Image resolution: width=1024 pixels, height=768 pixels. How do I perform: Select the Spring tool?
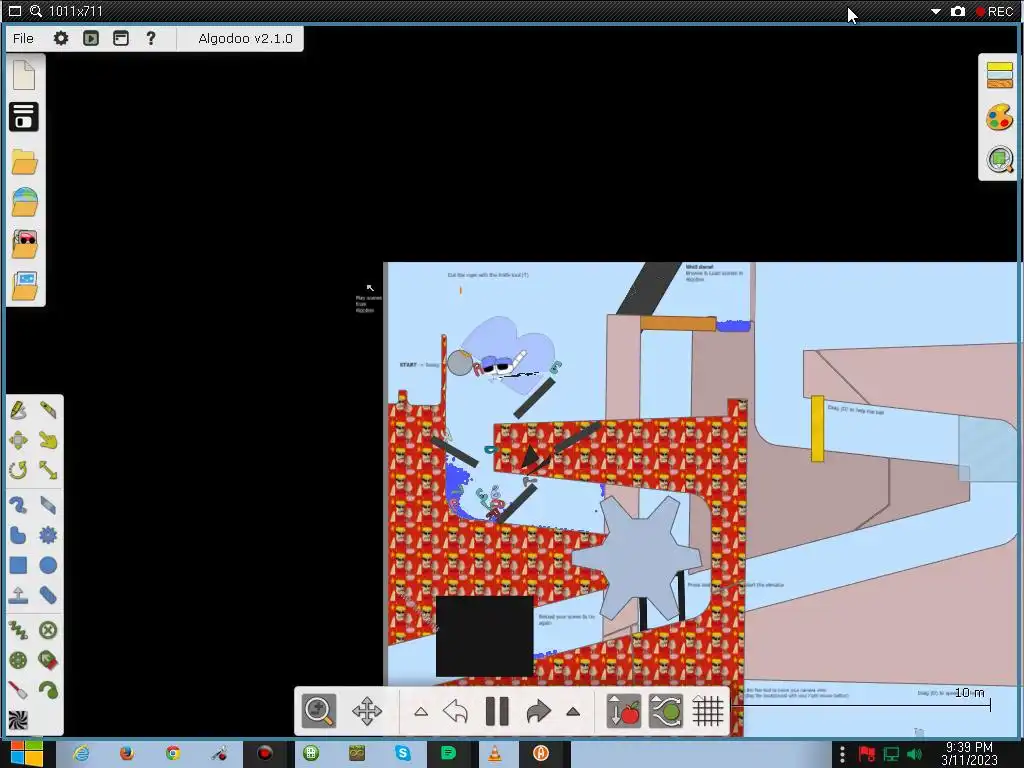tap(18, 630)
